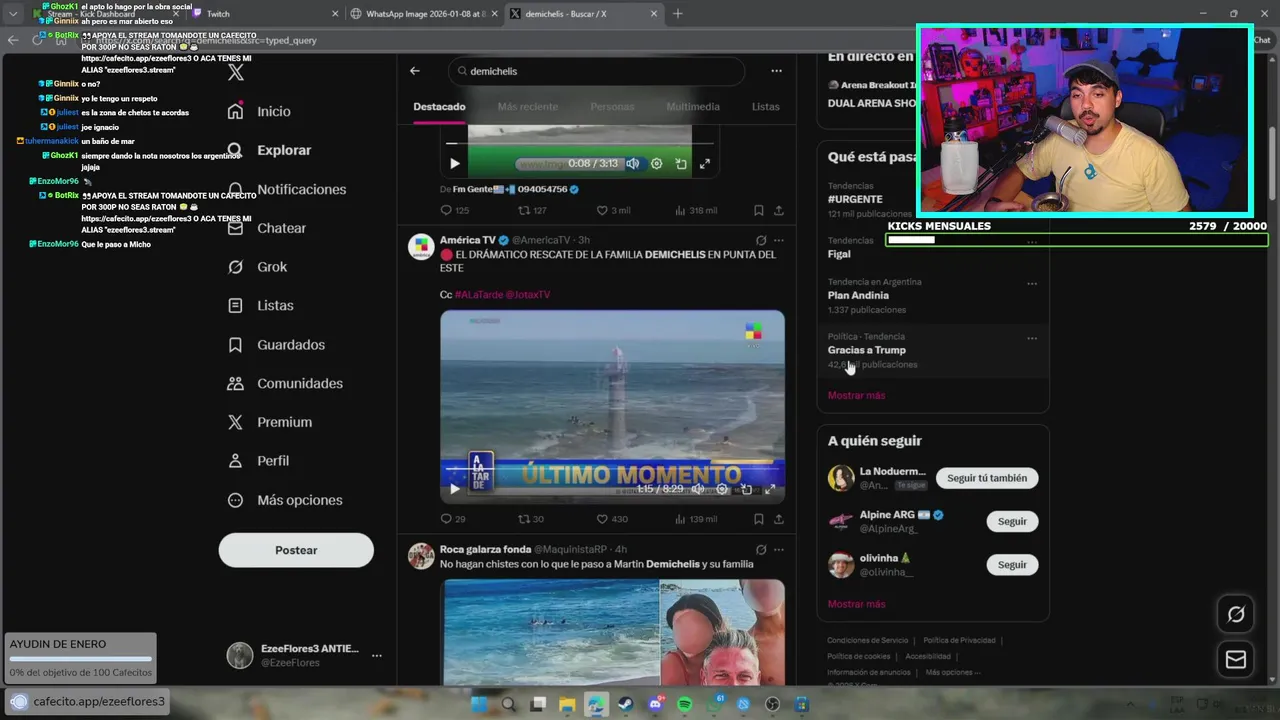This screenshot has height=720, width=1280.
Task: Share the Fm Gente video post
Action: click(779, 211)
